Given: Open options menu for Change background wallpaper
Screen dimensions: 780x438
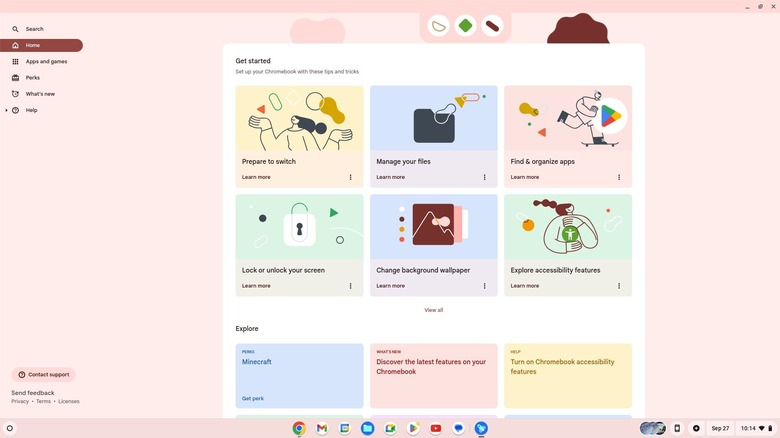Looking at the screenshot, I should pyautogui.click(x=485, y=286).
